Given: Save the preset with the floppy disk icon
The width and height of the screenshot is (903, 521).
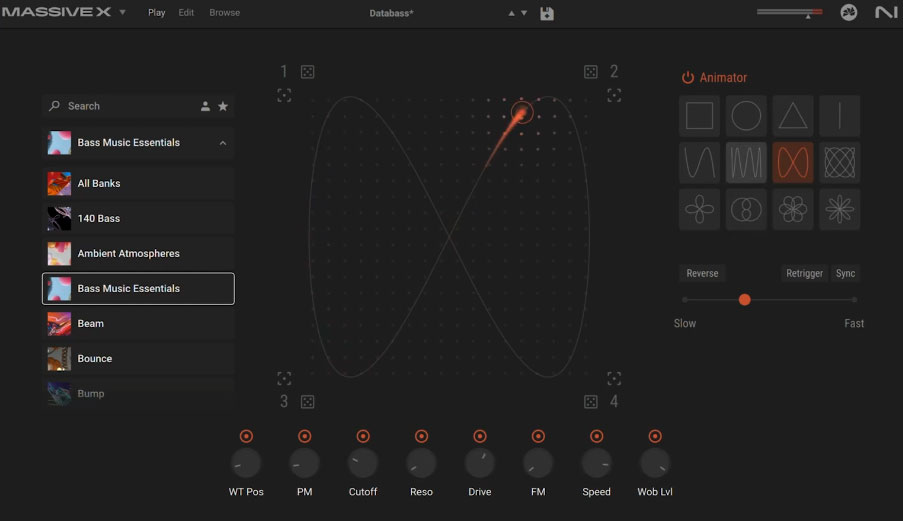Looking at the screenshot, I should pyautogui.click(x=547, y=13).
